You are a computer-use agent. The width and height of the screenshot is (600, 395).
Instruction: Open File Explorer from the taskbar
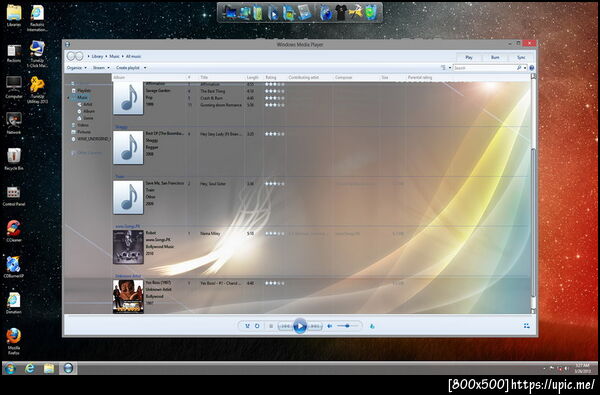49,368
